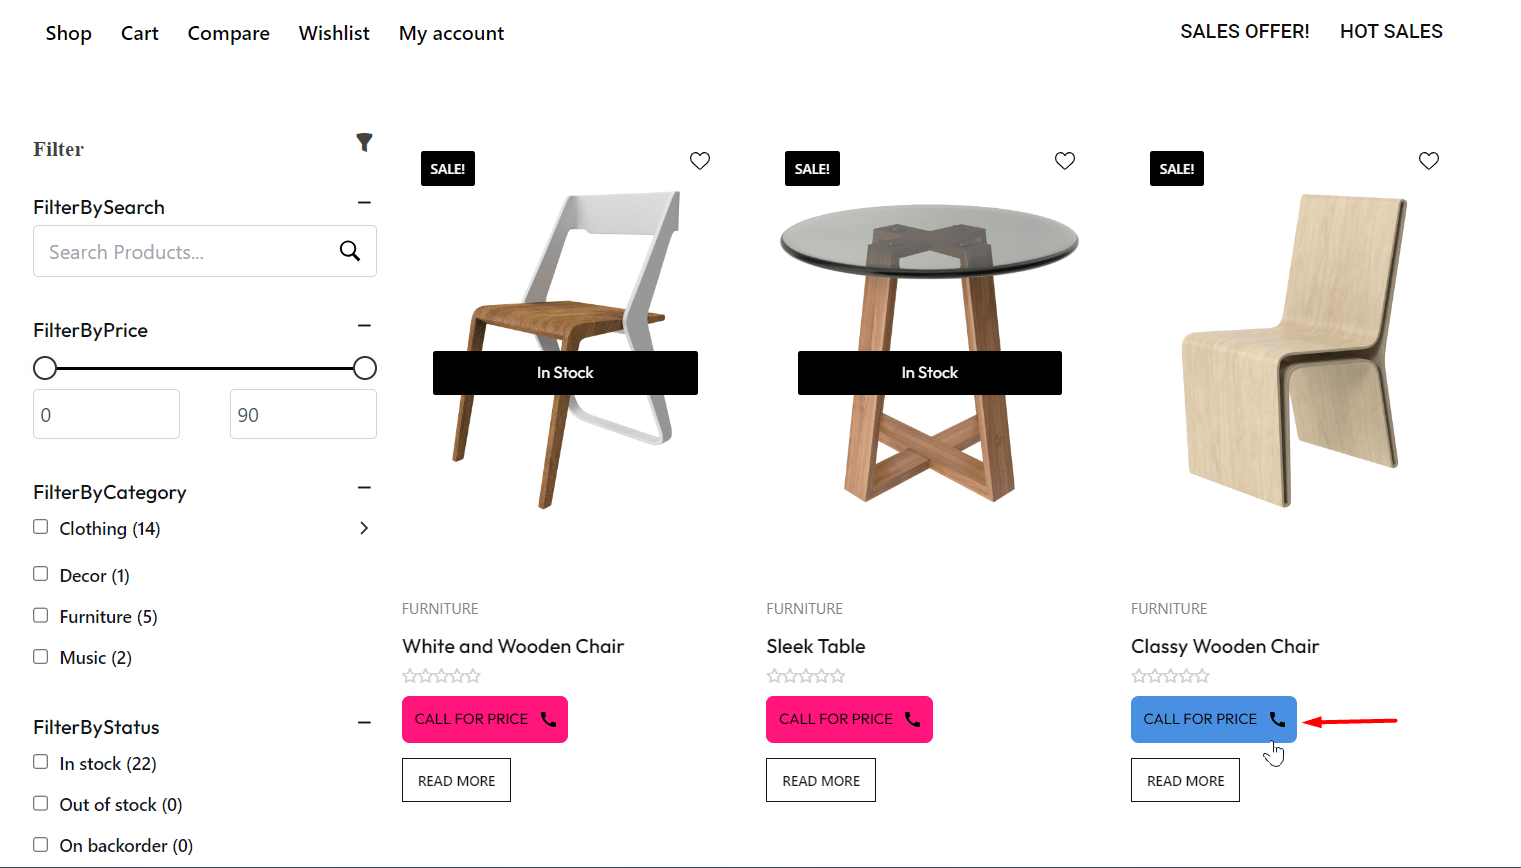The width and height of the screenshot is (1521, 868).
Task: Click the phone icon on Sleek Table's price button
Action: click(911, 718)
